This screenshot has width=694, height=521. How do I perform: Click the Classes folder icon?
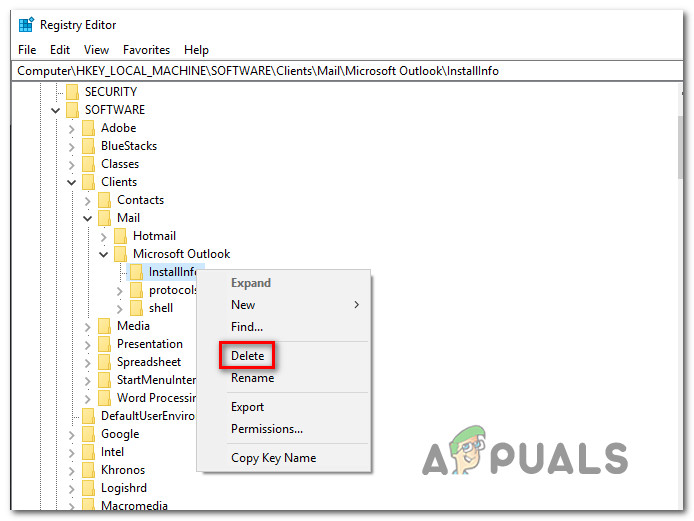coord(89,164)
